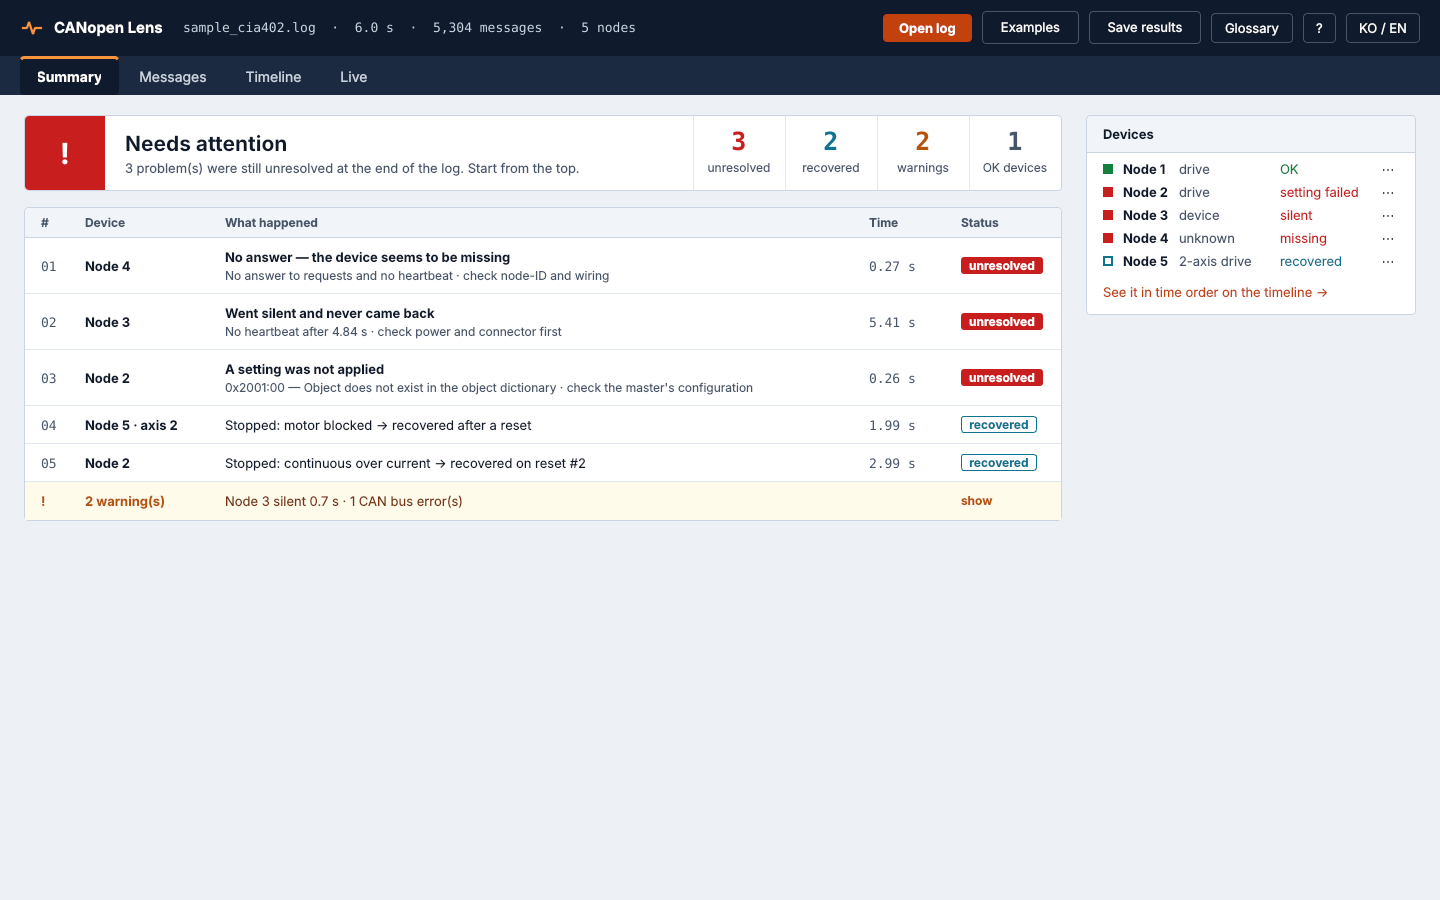
Task: Click the red Node 3 status square
Action: click(x=1108, y=215)
